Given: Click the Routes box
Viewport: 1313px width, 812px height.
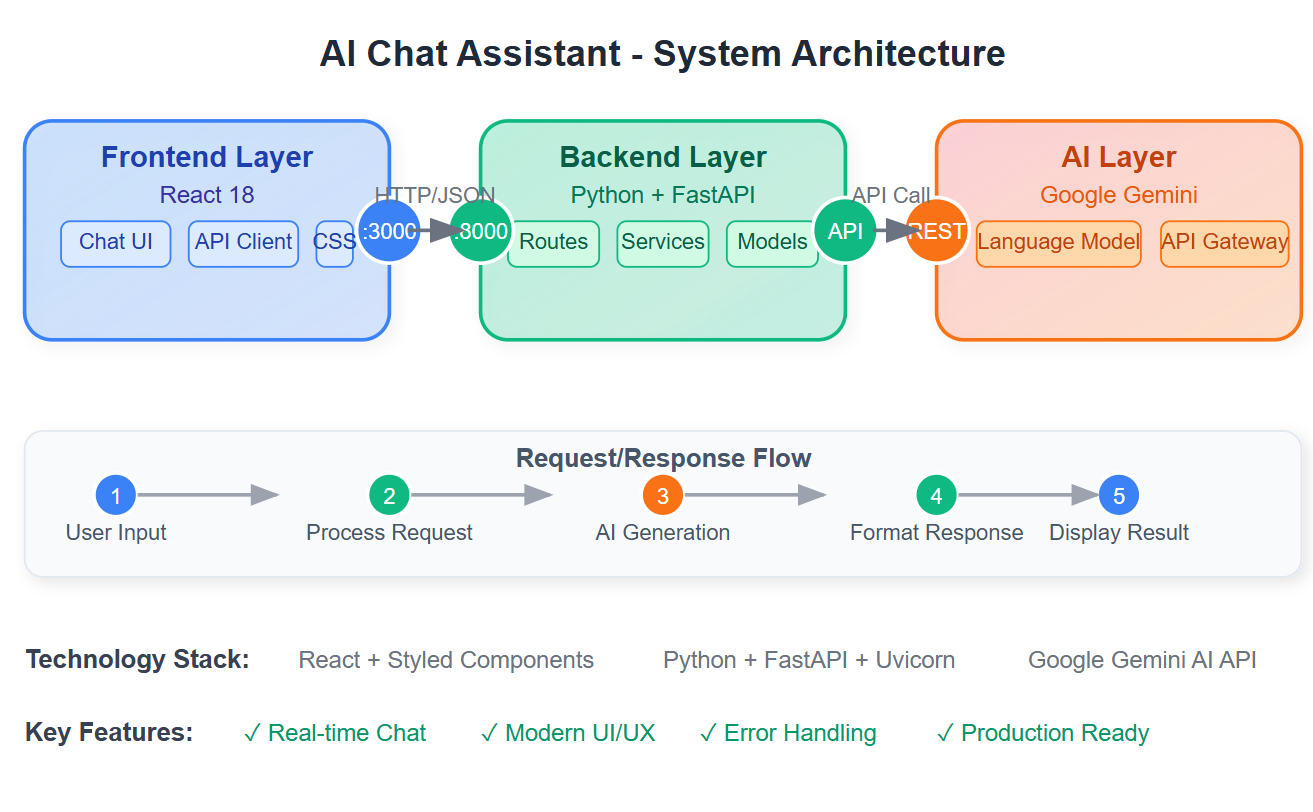Looking at the screenshot, I should (x=554, y=244).
